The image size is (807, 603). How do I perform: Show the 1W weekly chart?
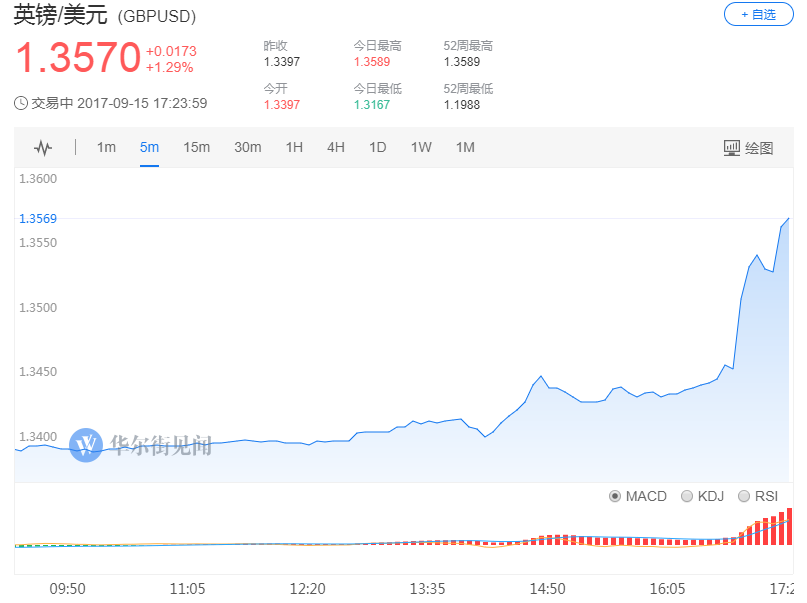point(421,148)
